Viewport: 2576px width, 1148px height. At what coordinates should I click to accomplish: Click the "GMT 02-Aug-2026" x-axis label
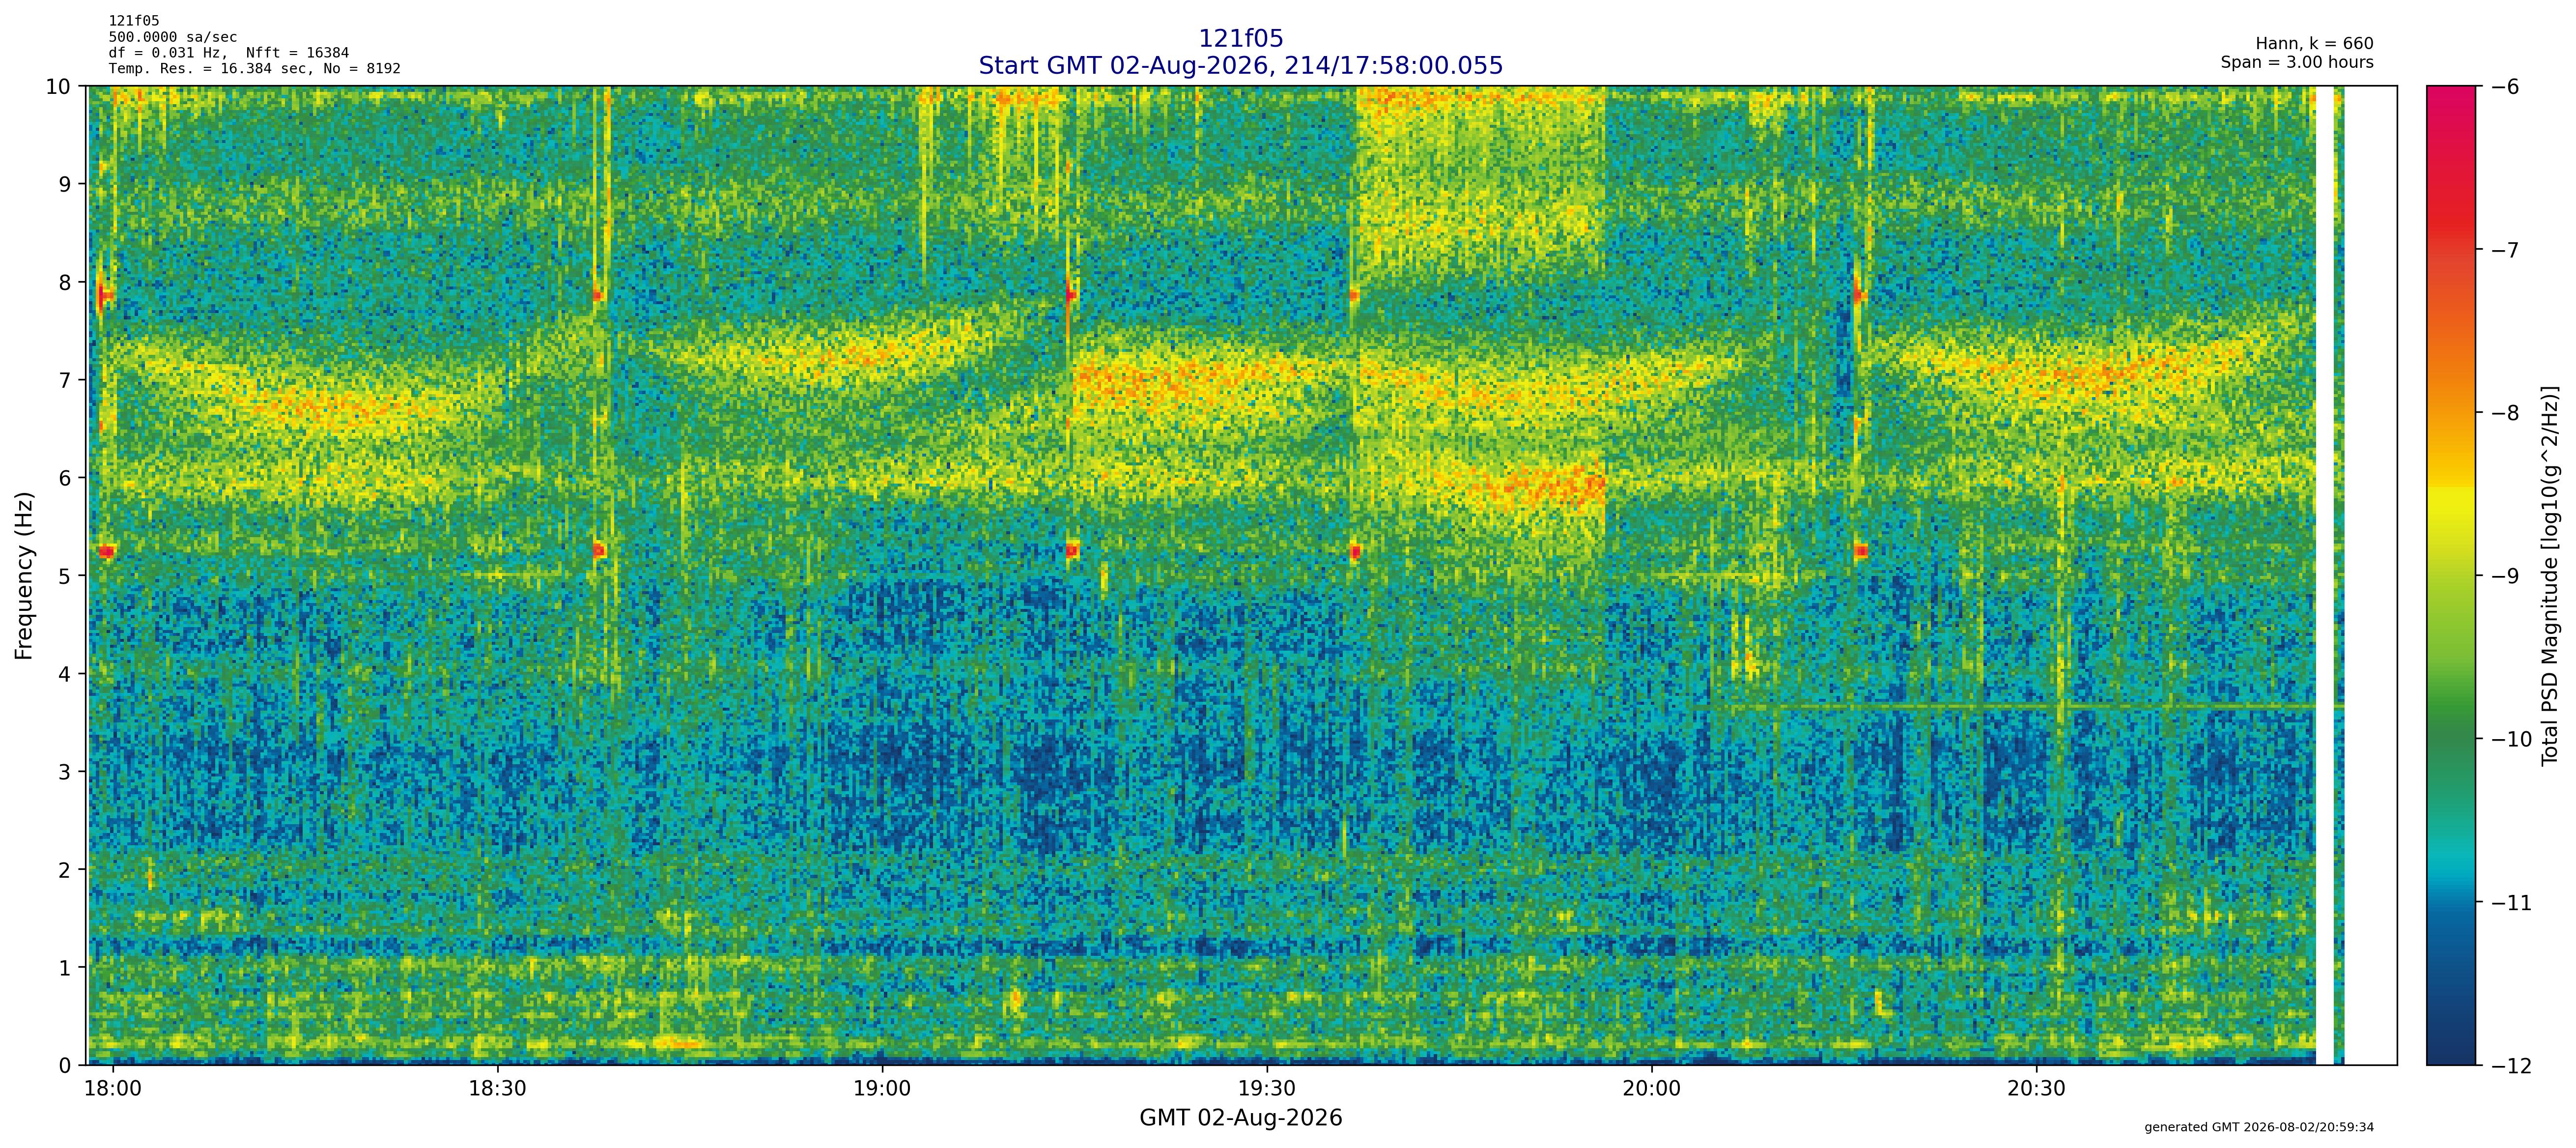coord(1240,1118)
